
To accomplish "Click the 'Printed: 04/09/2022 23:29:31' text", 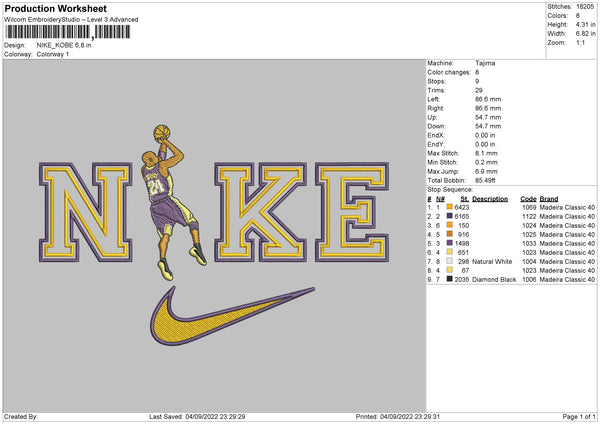I will point(398,417).
